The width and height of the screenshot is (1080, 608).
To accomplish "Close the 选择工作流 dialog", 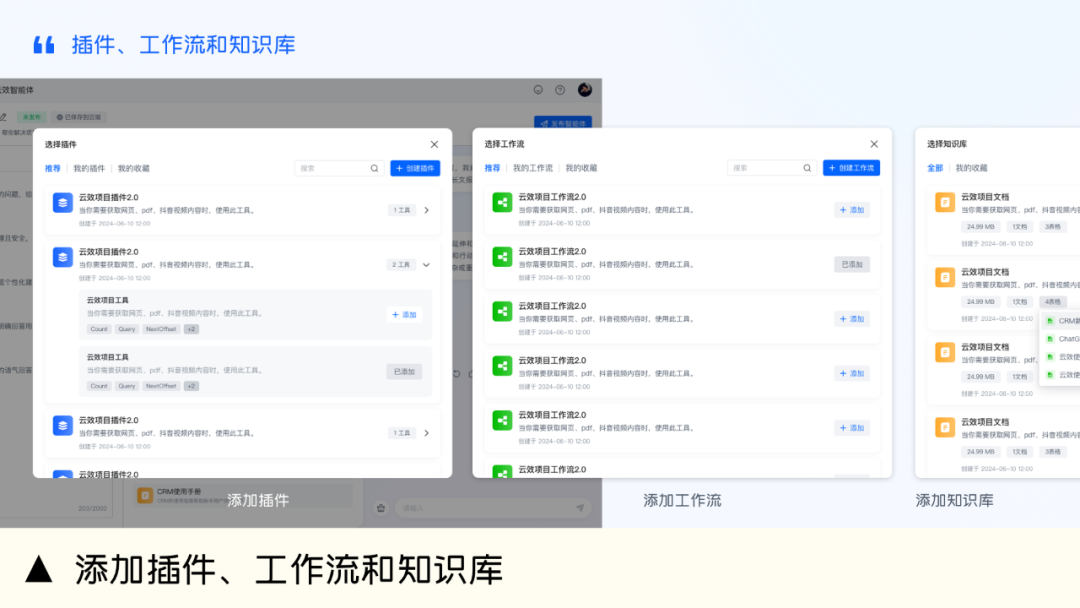I will tap(874, 144).
